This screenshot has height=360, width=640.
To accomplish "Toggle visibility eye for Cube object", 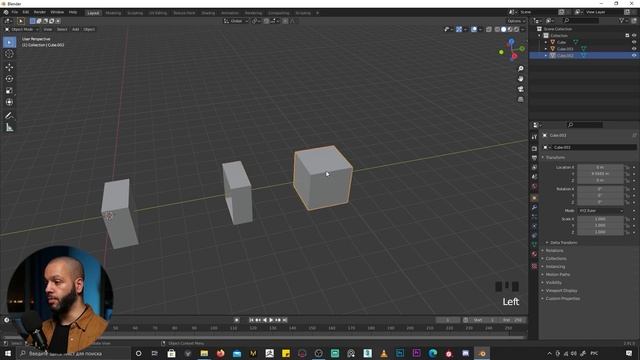I will point(634,42).
